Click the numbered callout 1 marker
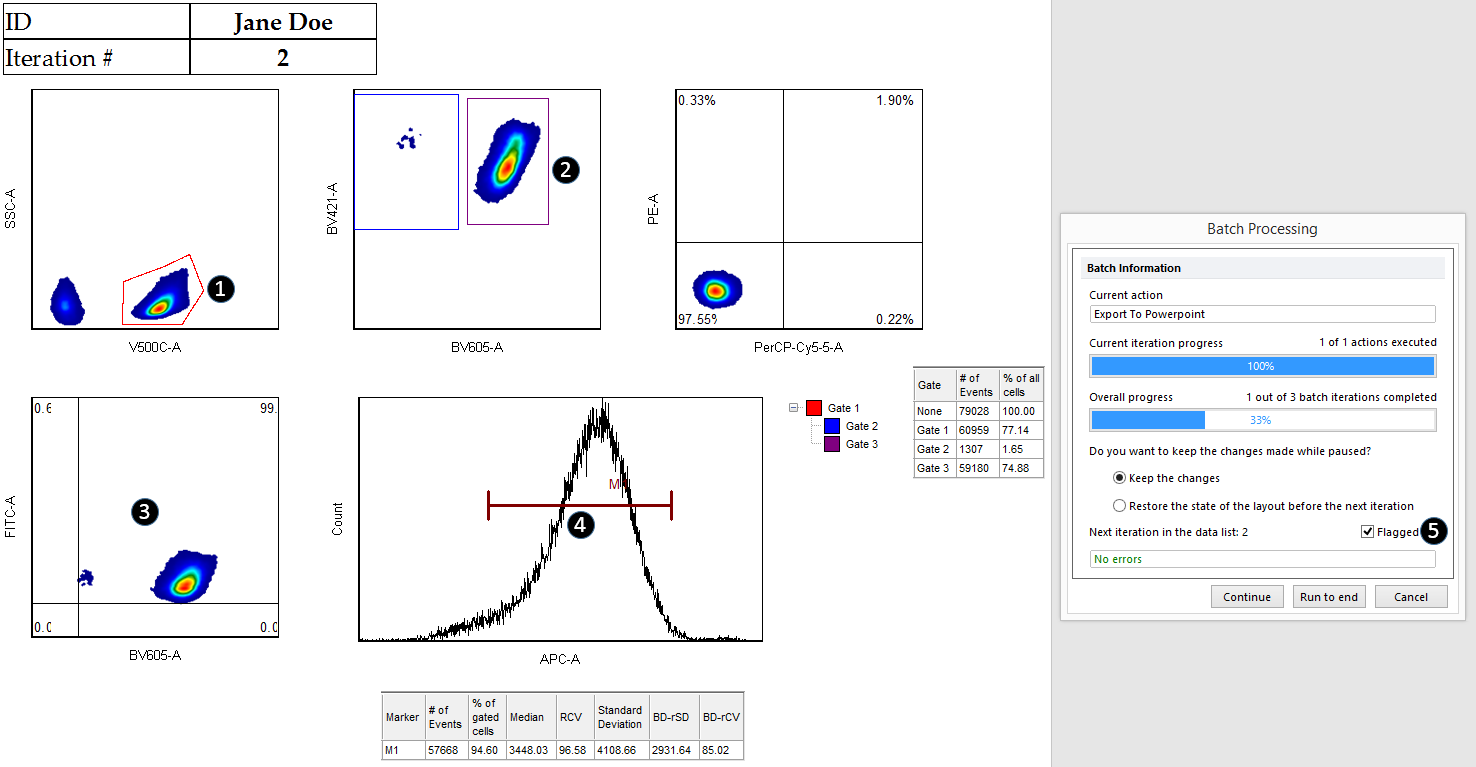 click(220, 289)
